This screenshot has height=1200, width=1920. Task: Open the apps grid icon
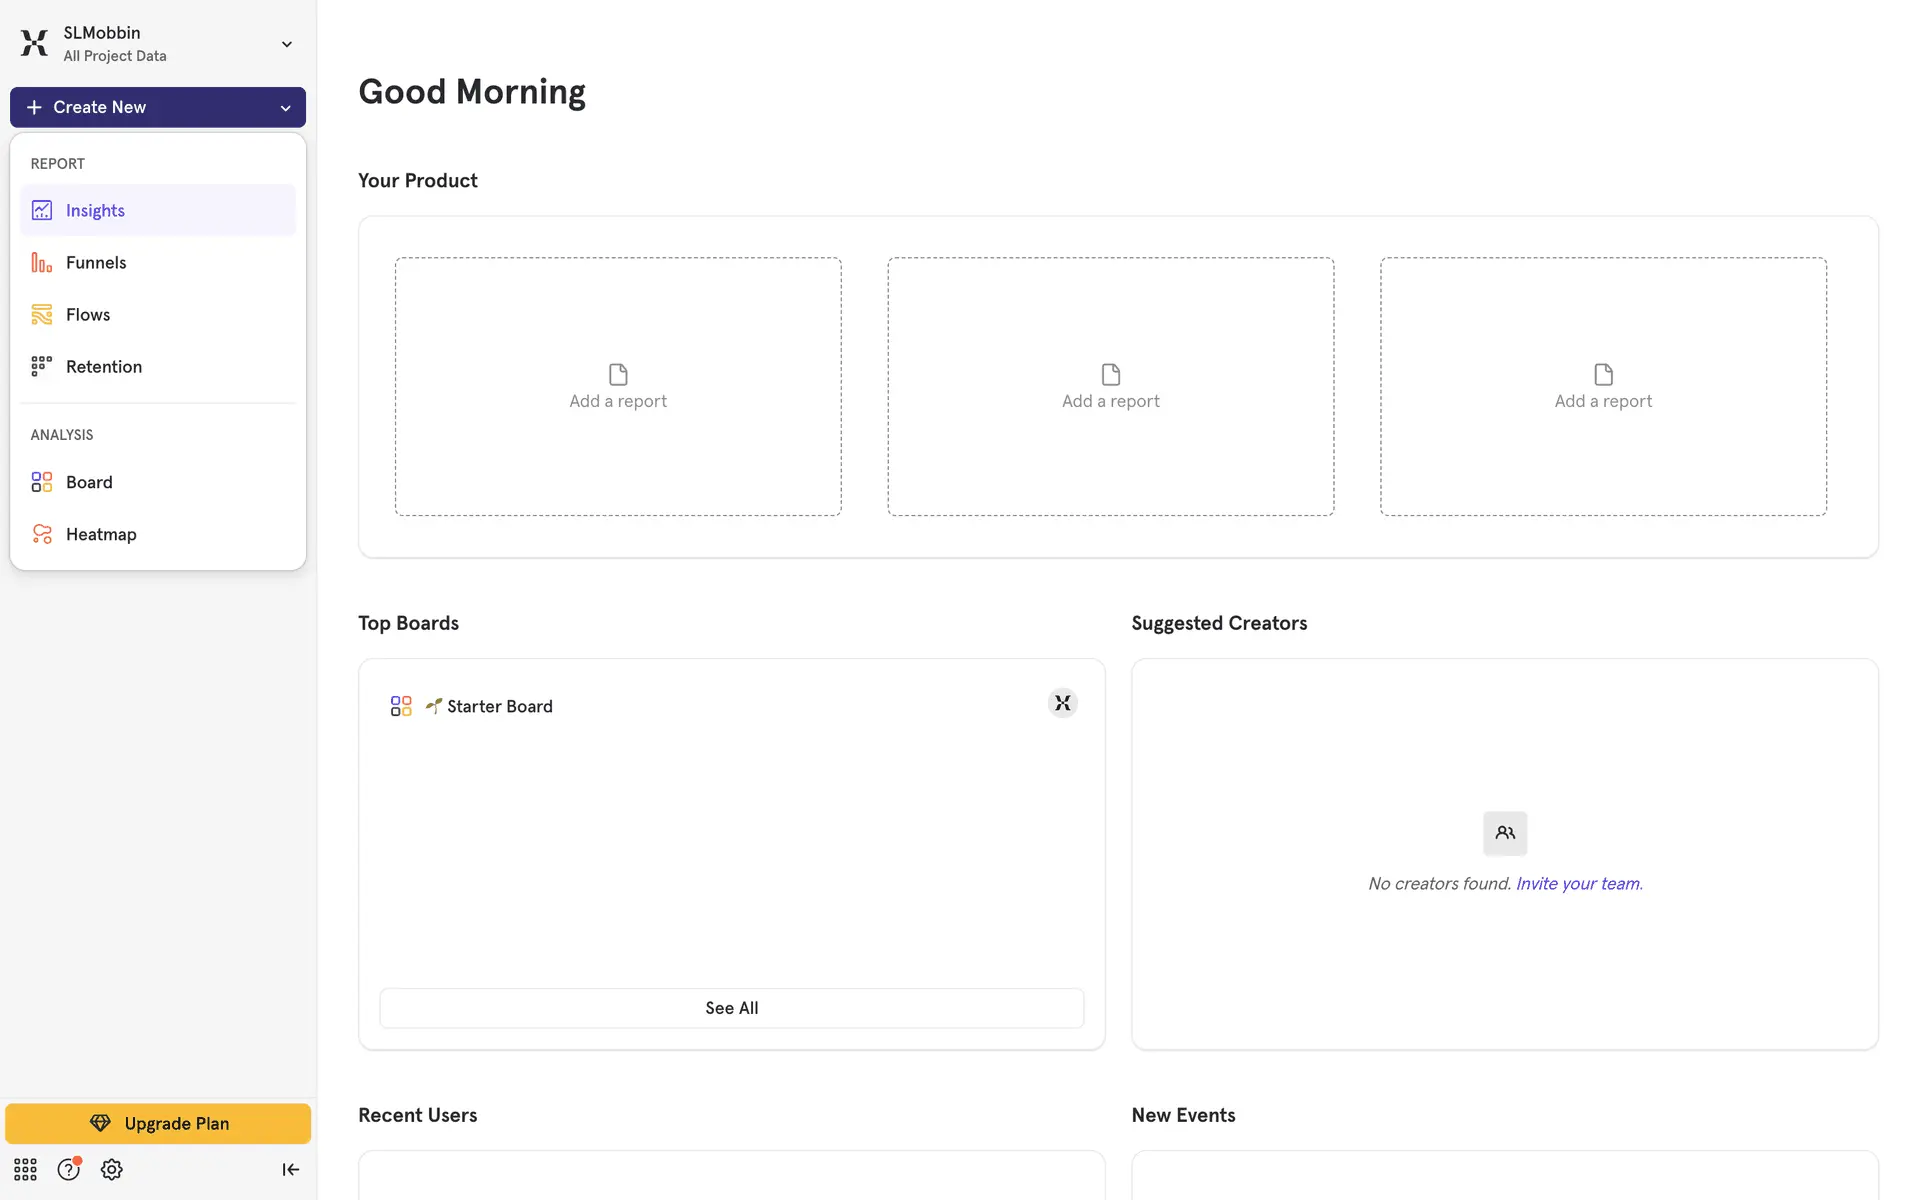click(x=25, y=1169)
